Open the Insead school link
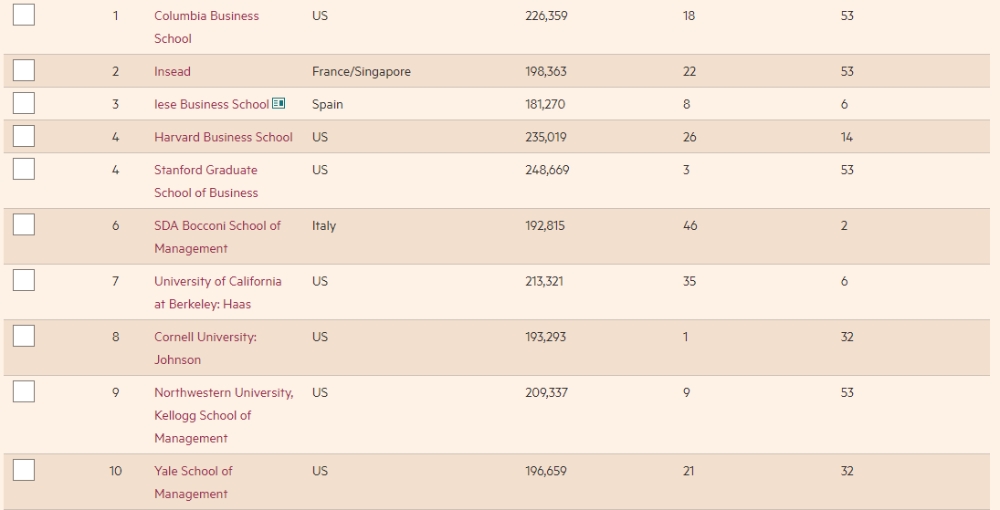The width and height of the screenshot is (1000, 510). [x=172, y=71]
